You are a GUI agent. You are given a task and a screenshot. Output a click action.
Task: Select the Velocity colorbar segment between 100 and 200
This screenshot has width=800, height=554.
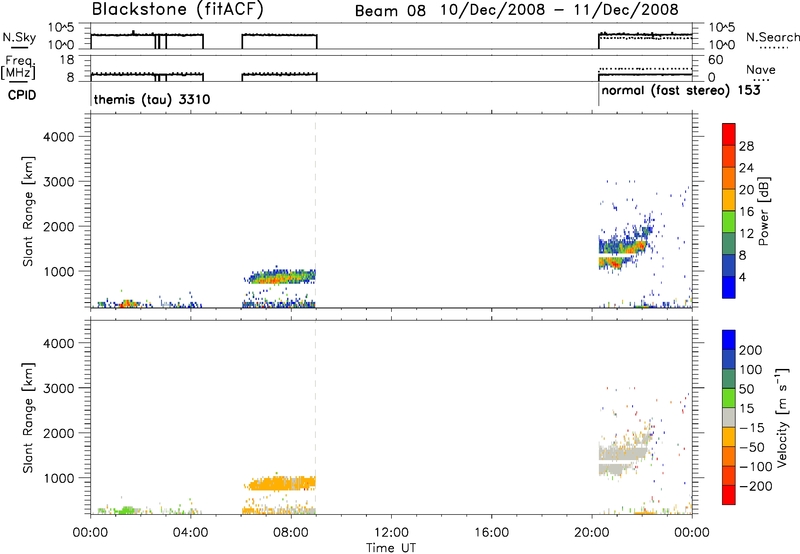point(729,359)
